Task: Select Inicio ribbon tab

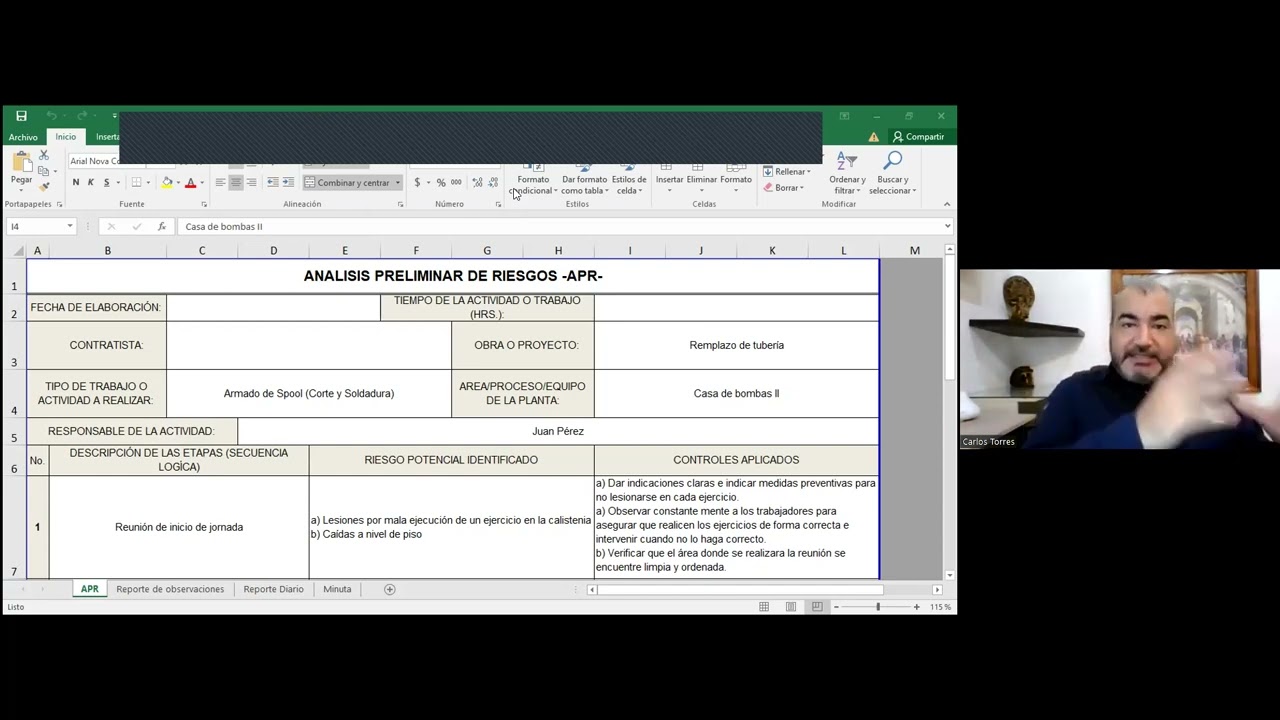Action: tap(65, 137)
